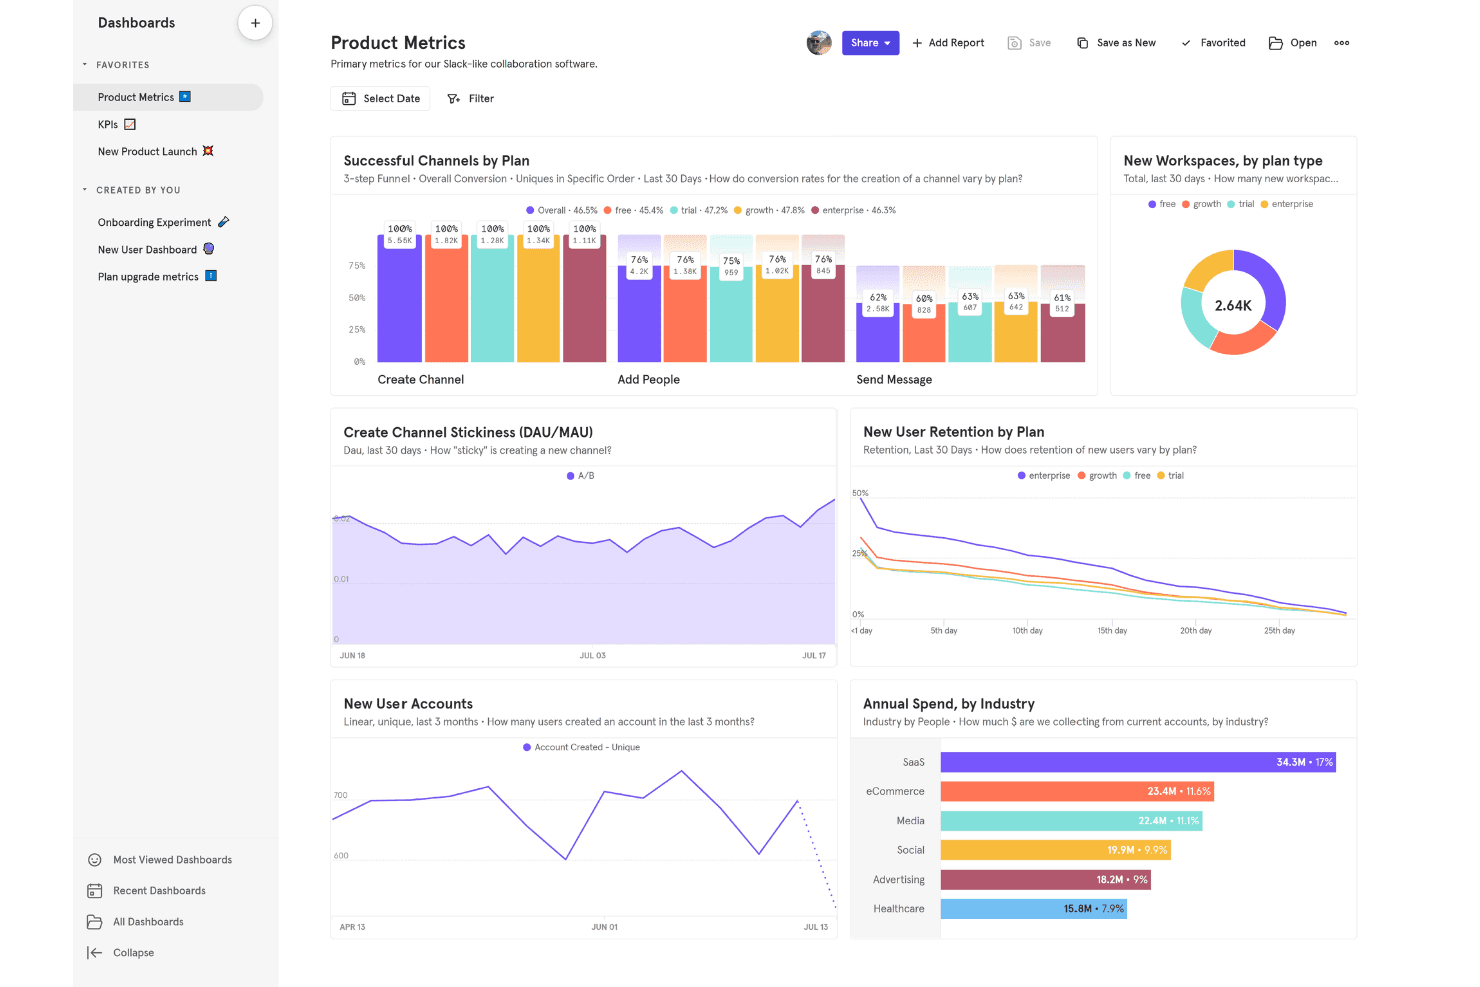Image resolution: width=1480 pixels, height=987 pixels.
Task: Click the 2.64K donut chart center
Action: 1233,305
